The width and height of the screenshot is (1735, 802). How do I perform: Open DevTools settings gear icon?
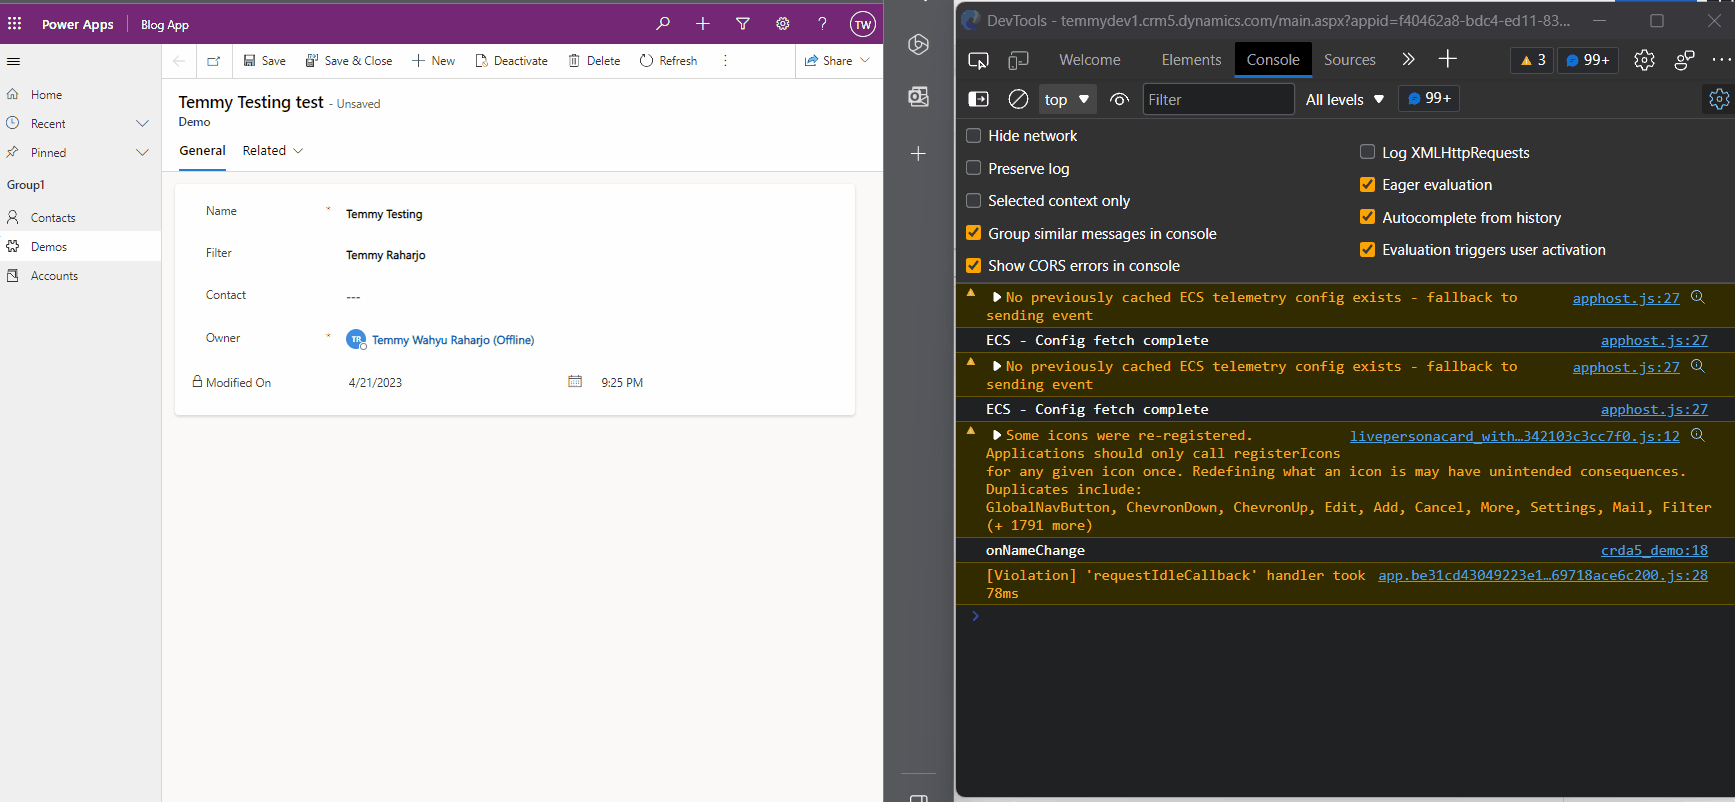(x=1644, y=60)
